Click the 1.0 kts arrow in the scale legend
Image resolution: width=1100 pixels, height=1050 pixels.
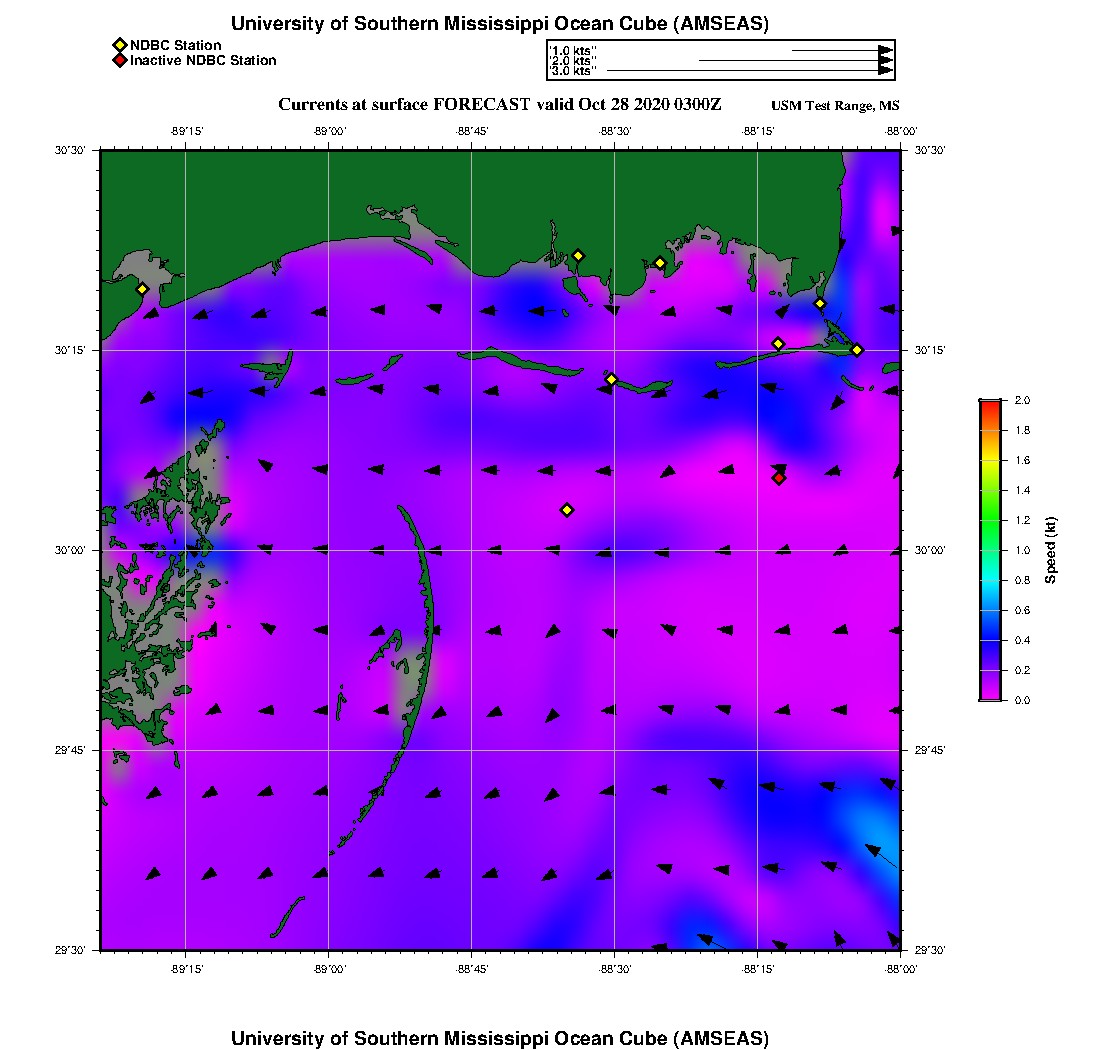[840, 50]
